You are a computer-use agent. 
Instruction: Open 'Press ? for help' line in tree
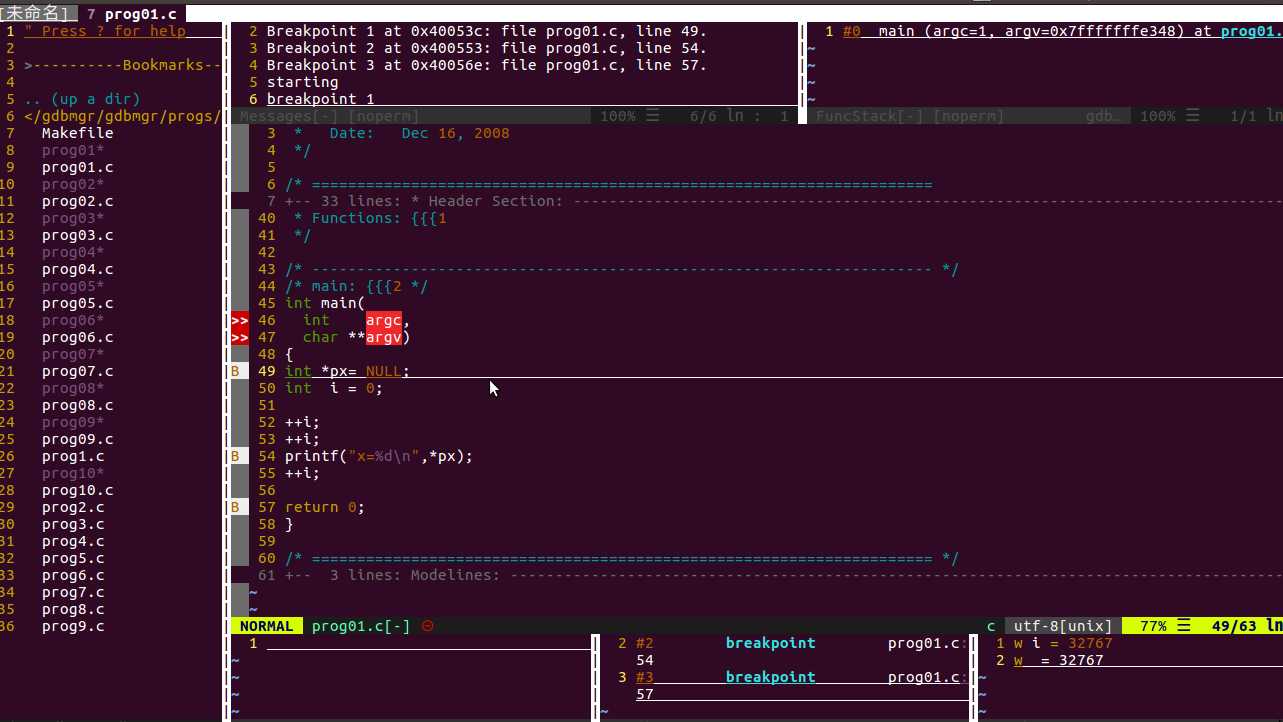pyautogui.click(x=105, y=31)
